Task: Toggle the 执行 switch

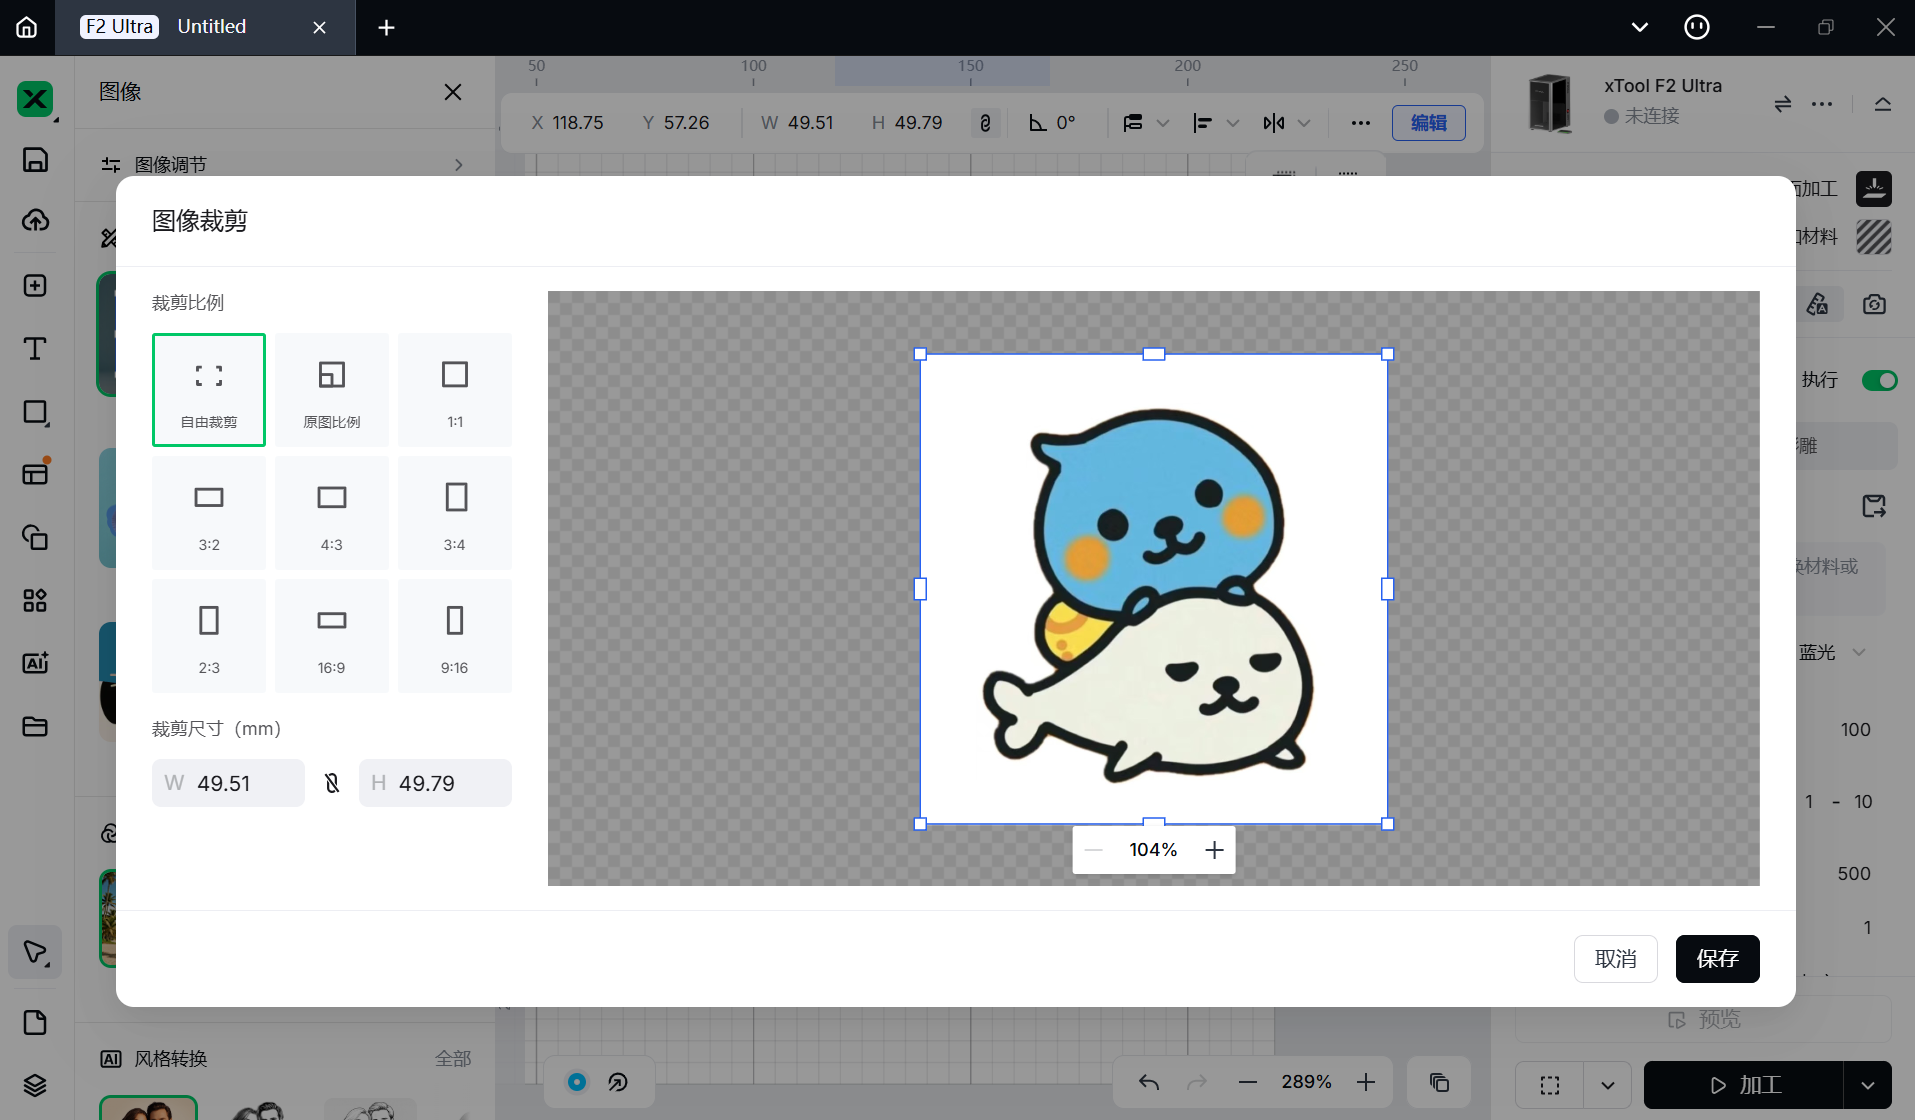Action: point(1879,380)
